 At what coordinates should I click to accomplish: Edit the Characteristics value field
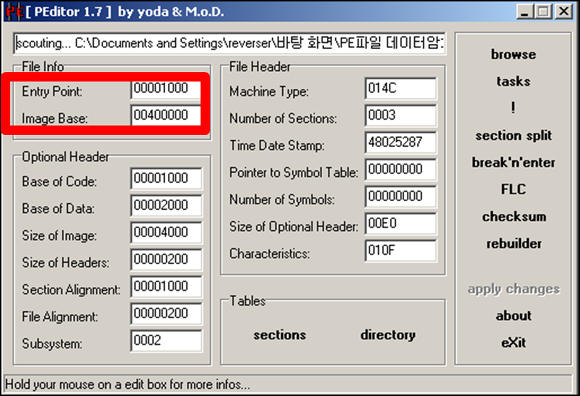pos(401,251)
